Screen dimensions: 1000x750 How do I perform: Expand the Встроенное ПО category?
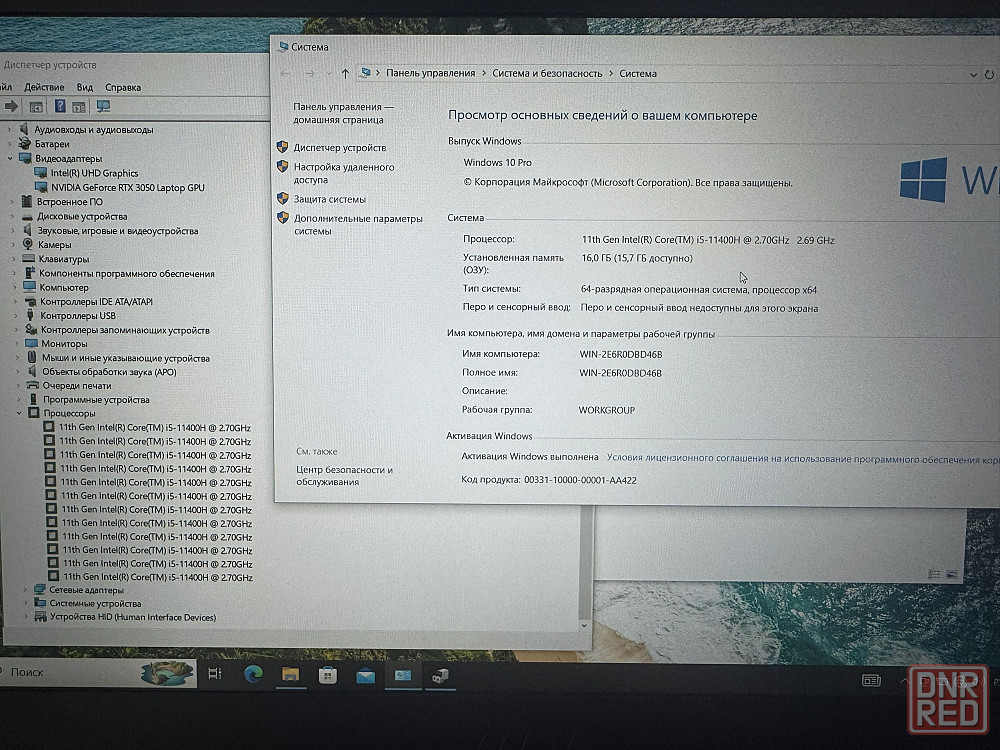click(x=11, y=202)
